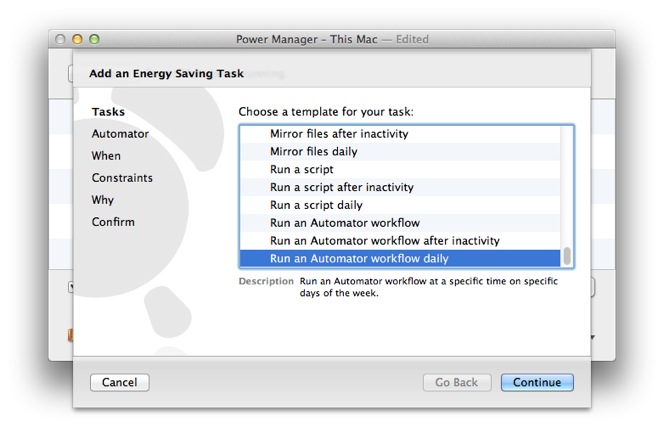The width and height of the screenshot is (664, 428).
Task: Open the Automator step in sidebar
Action: (x=120, y=134)
